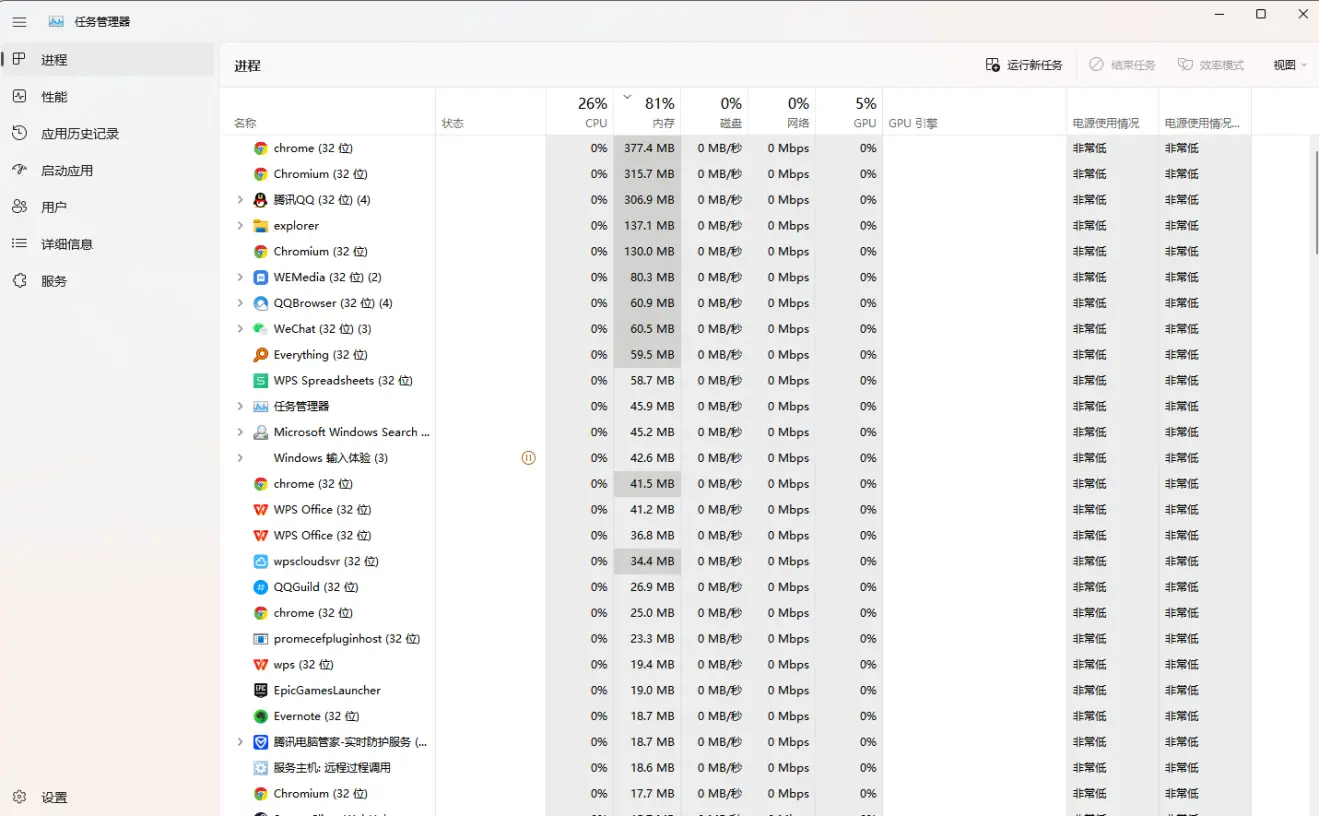Click the WPS Office icon with 41.2 MB
Screen dimensions: 1319x816
point(260,510)
